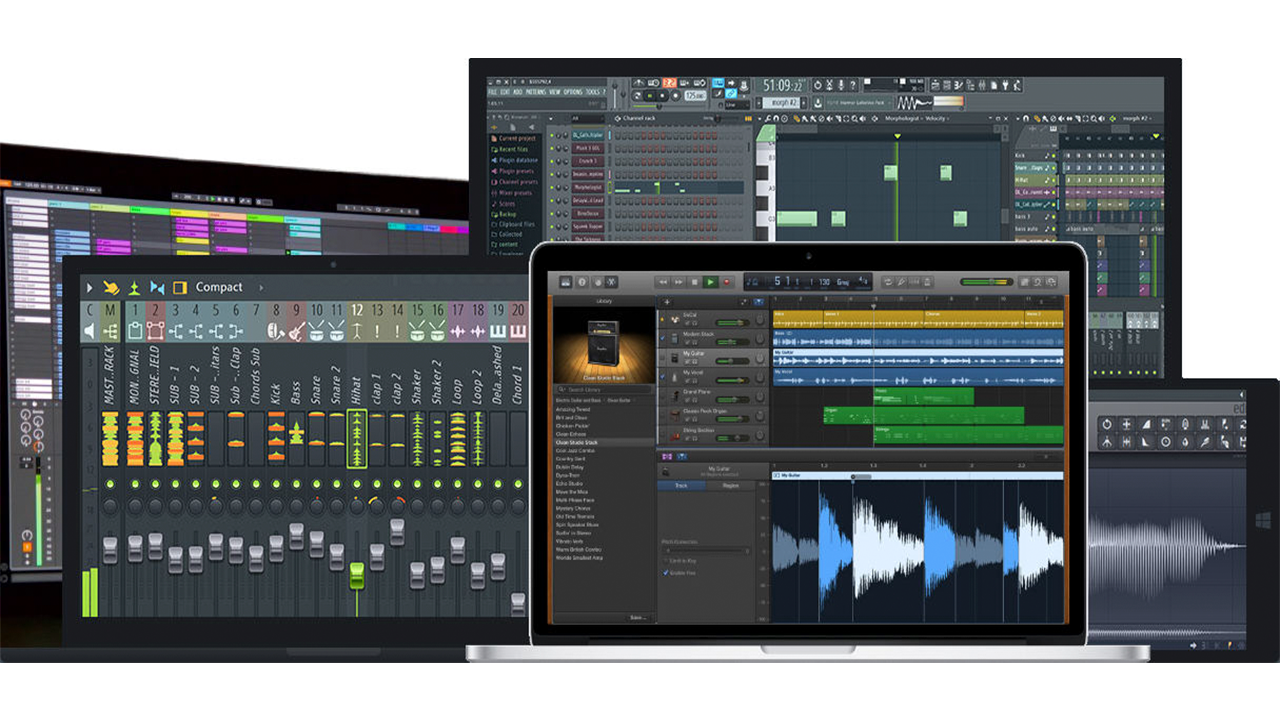Toggle the green mute LED on the Kick channel

[276, 485]
